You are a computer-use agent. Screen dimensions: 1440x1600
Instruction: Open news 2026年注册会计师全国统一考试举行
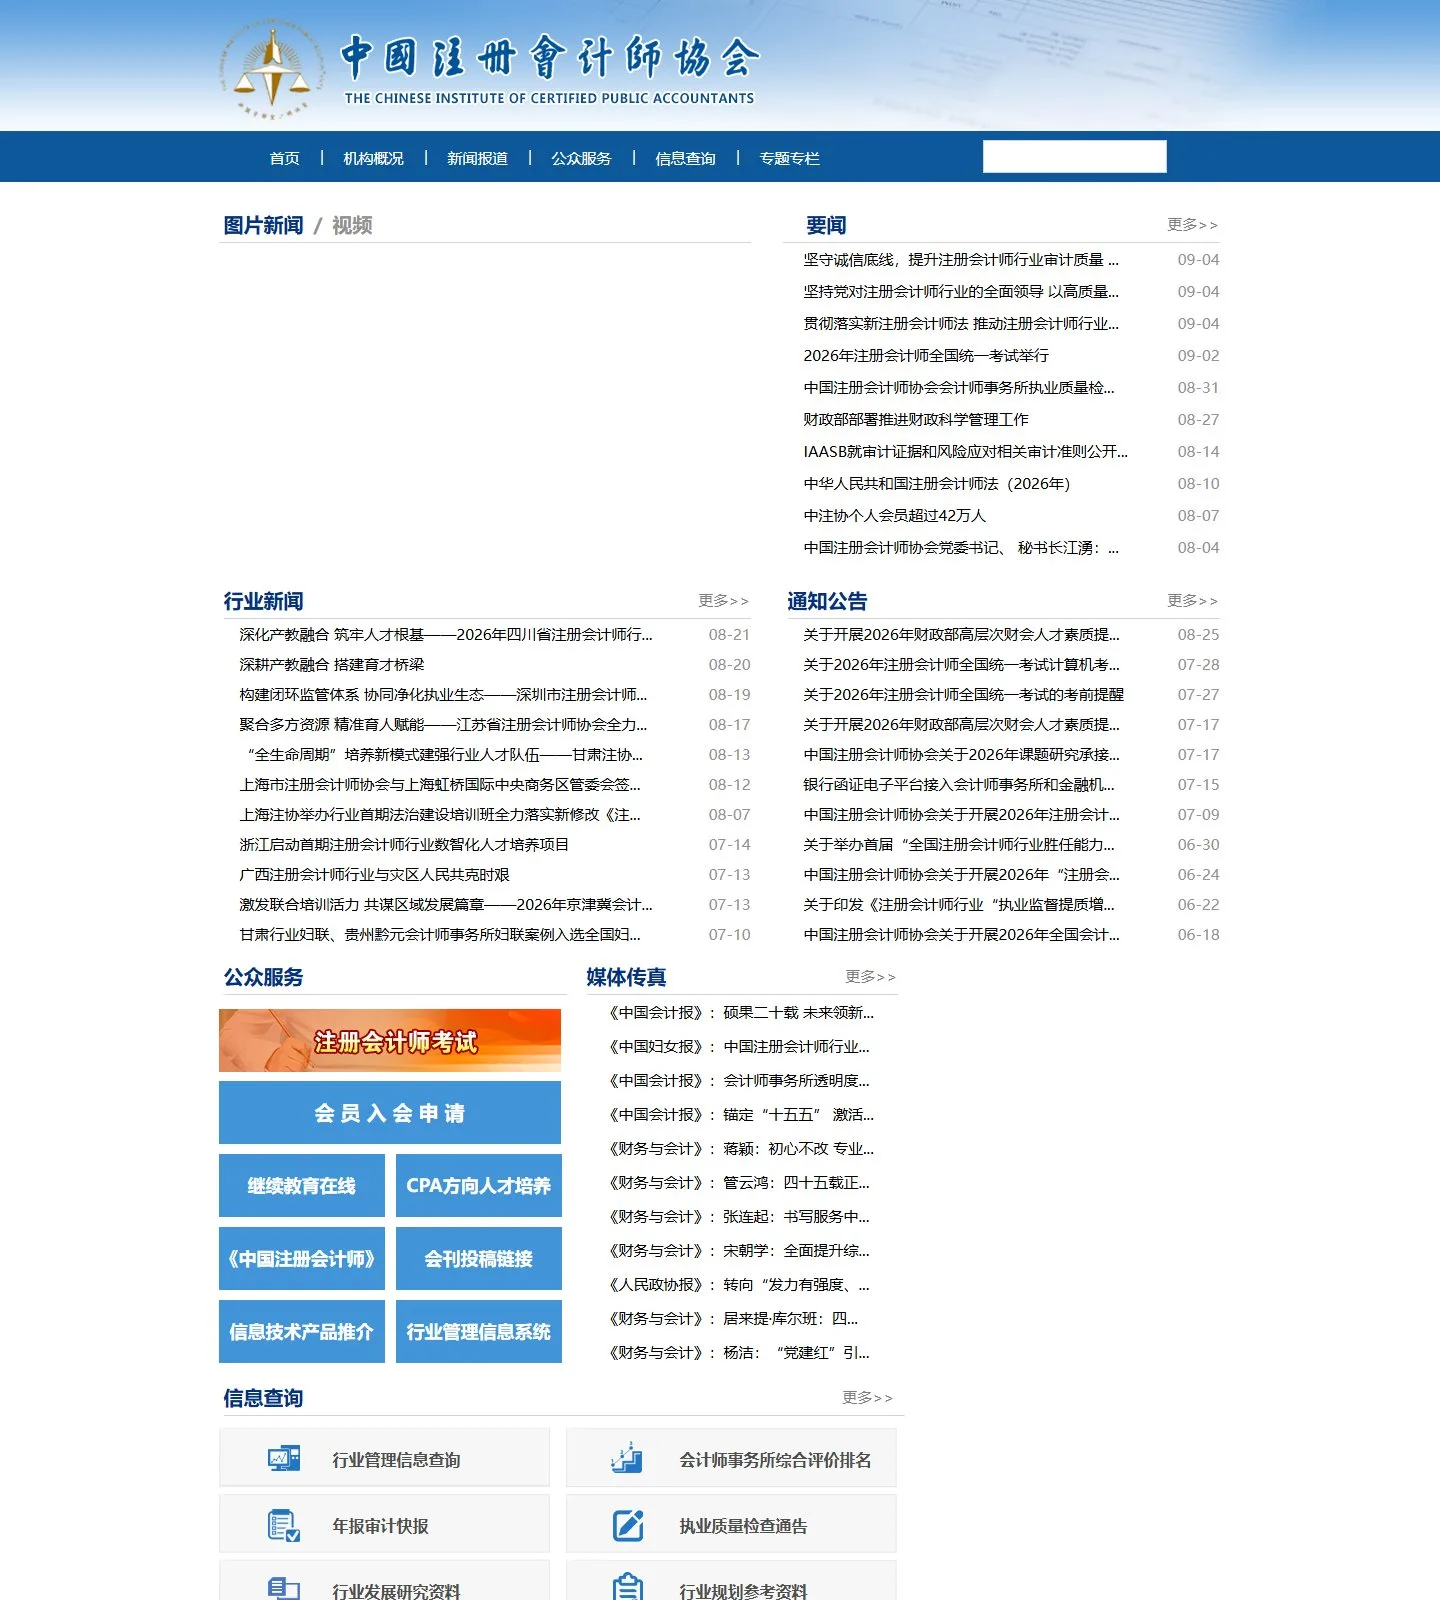tap(926, 356)
